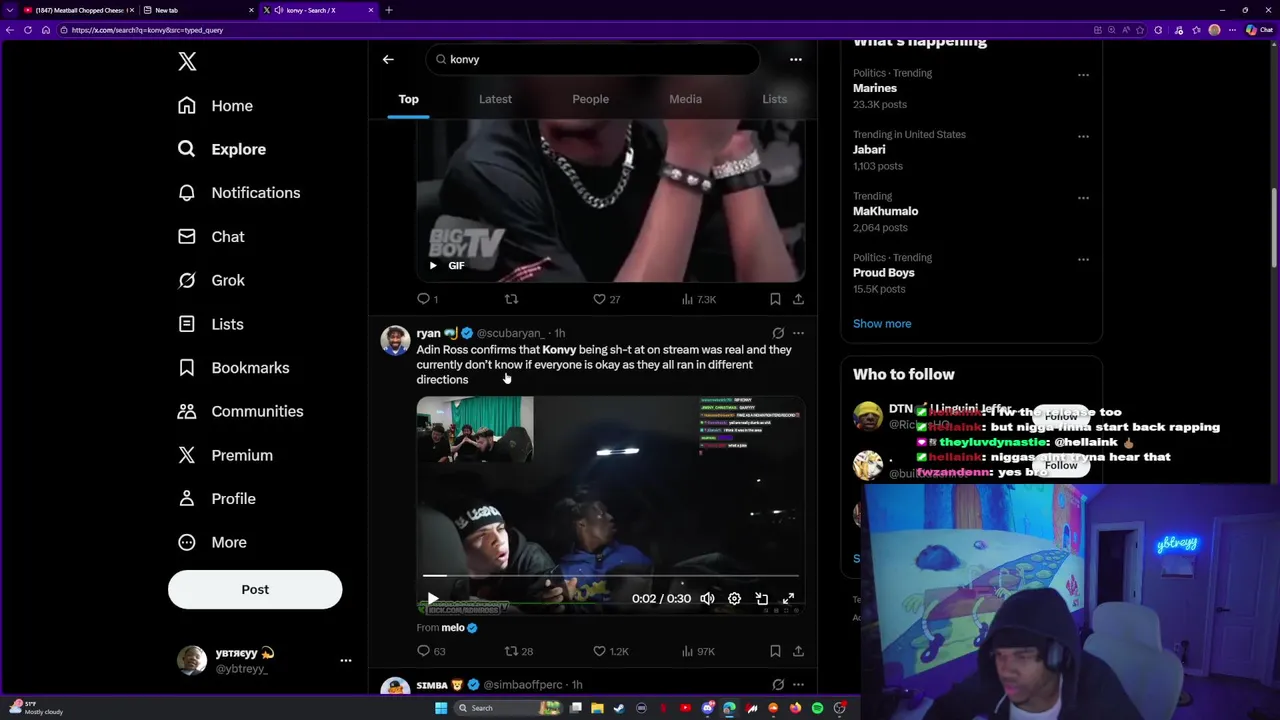Share the GIF post
Viewport: 1280px width, 720px height.
[798, 299]
